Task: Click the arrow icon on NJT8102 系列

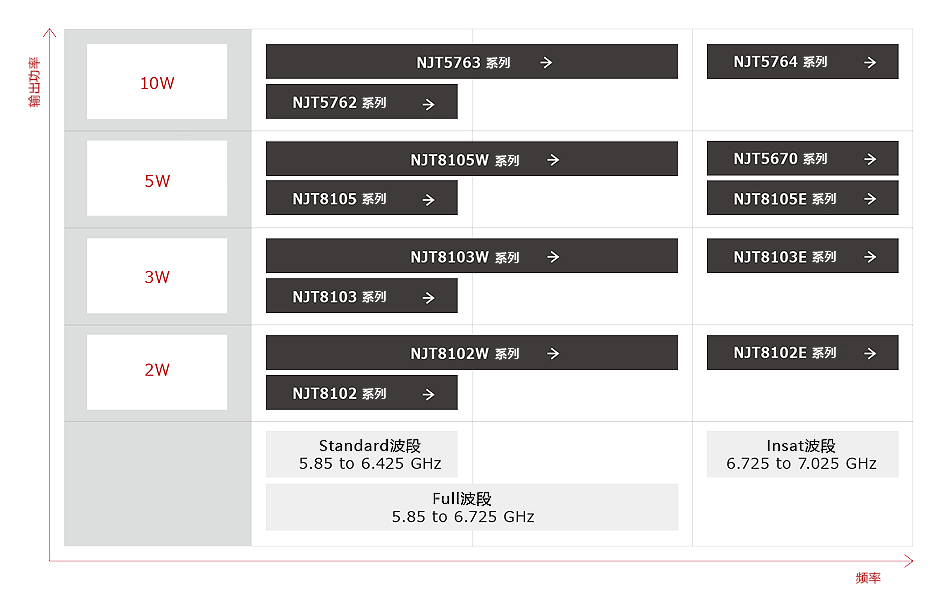Action: click(x=428, y=394)
